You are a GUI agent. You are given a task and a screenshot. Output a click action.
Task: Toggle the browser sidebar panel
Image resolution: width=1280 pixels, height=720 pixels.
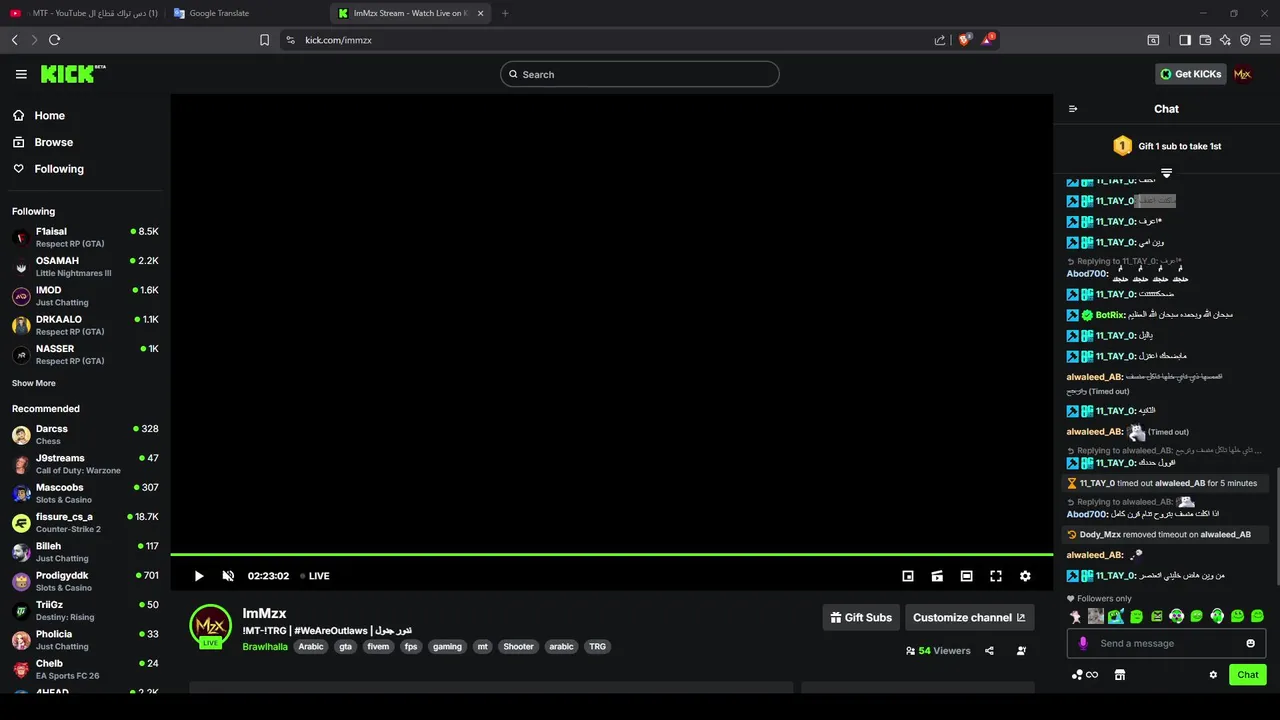(1185, 40)
